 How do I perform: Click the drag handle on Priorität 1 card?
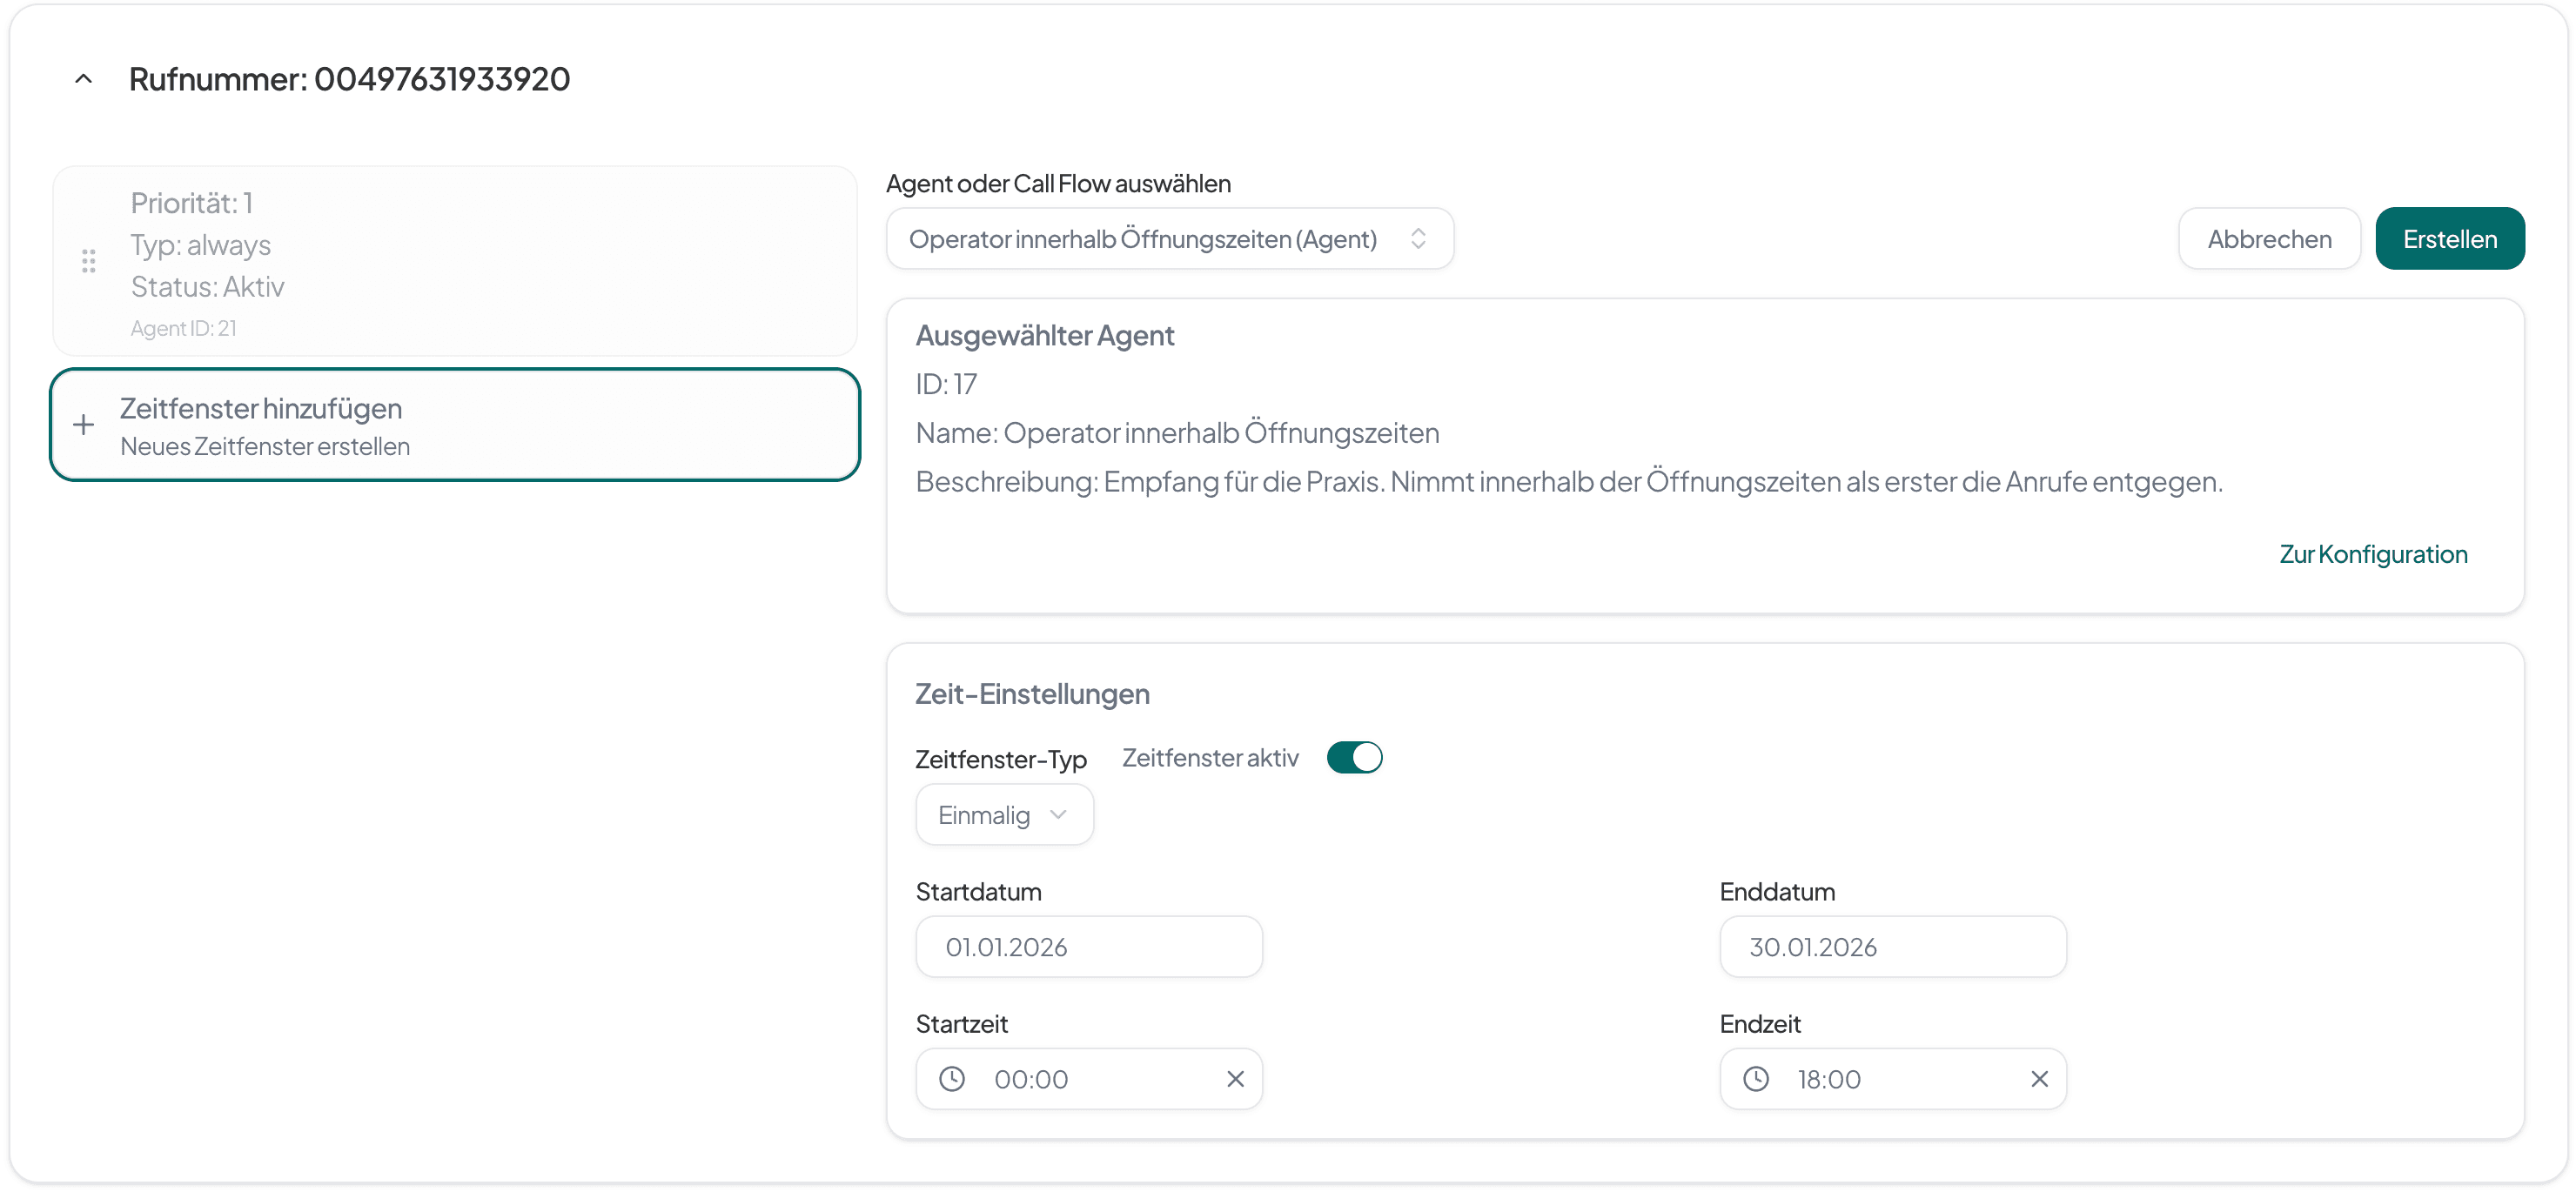coord(89,262)
